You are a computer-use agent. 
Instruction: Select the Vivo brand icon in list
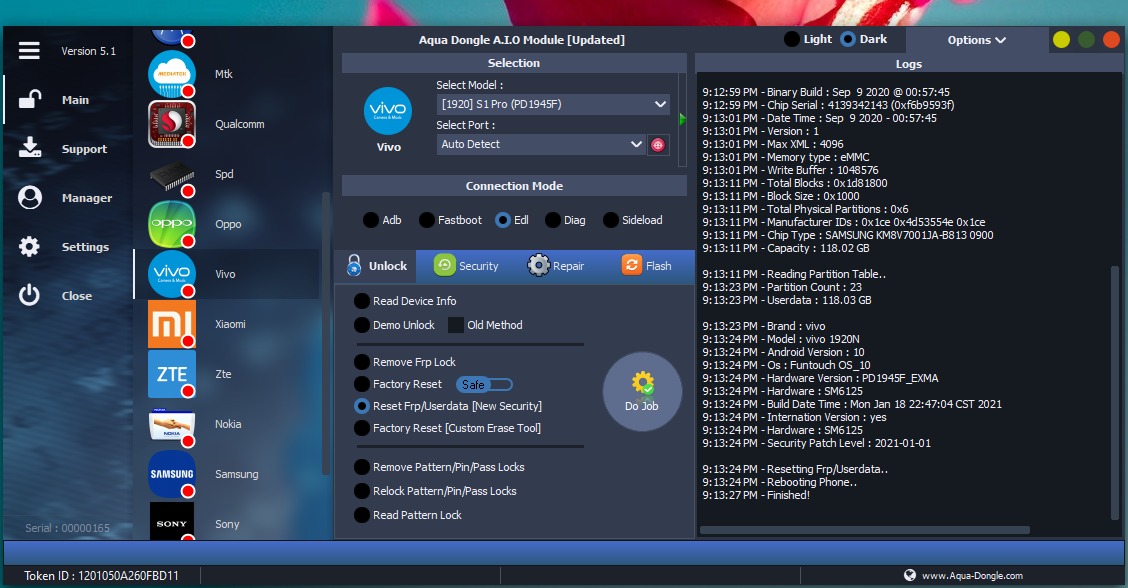click(x=172, y=274)
